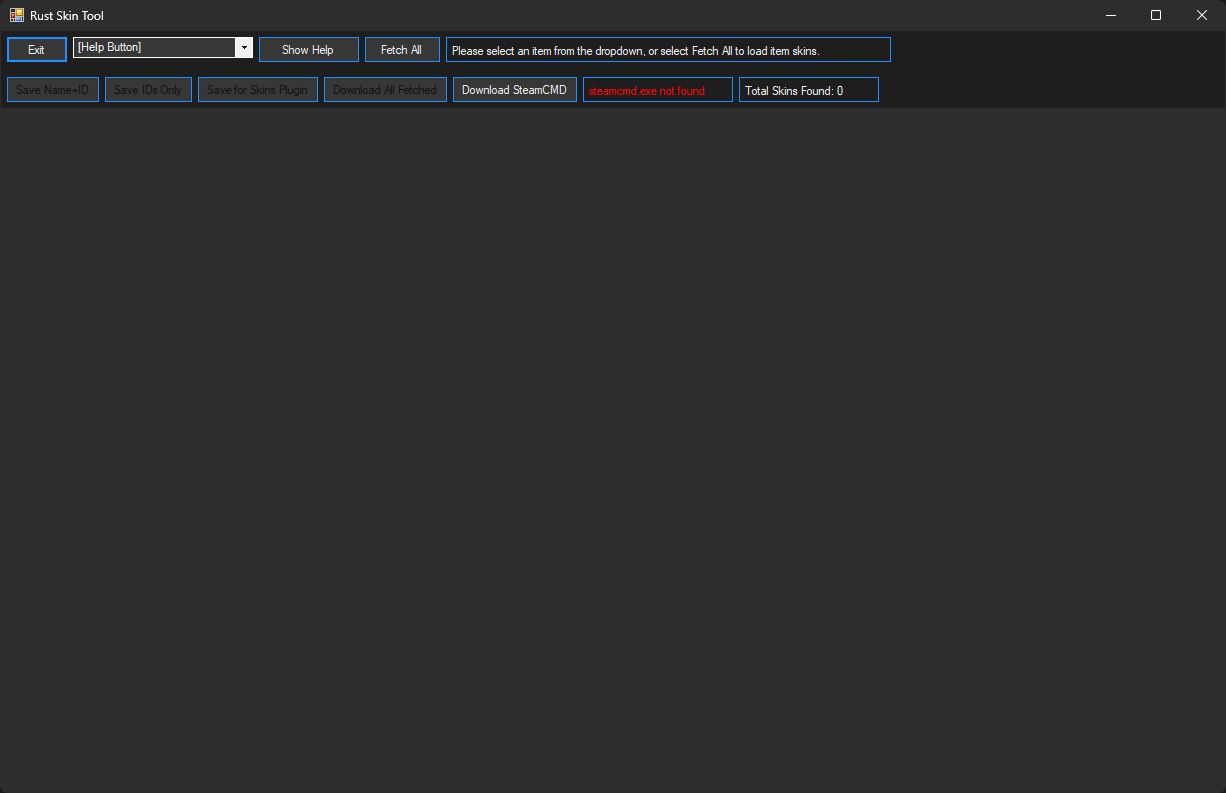Download SteamCMD
This screenshot has height=793, width=1226.
click(514, 90)
